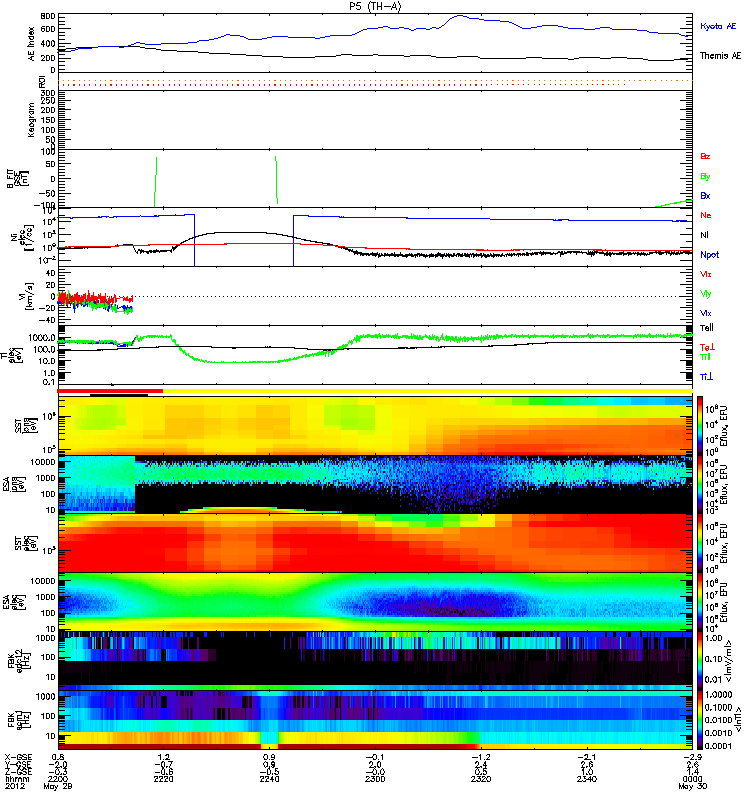
Task: Click the AE index line plot panel
Action: point(375,43)
